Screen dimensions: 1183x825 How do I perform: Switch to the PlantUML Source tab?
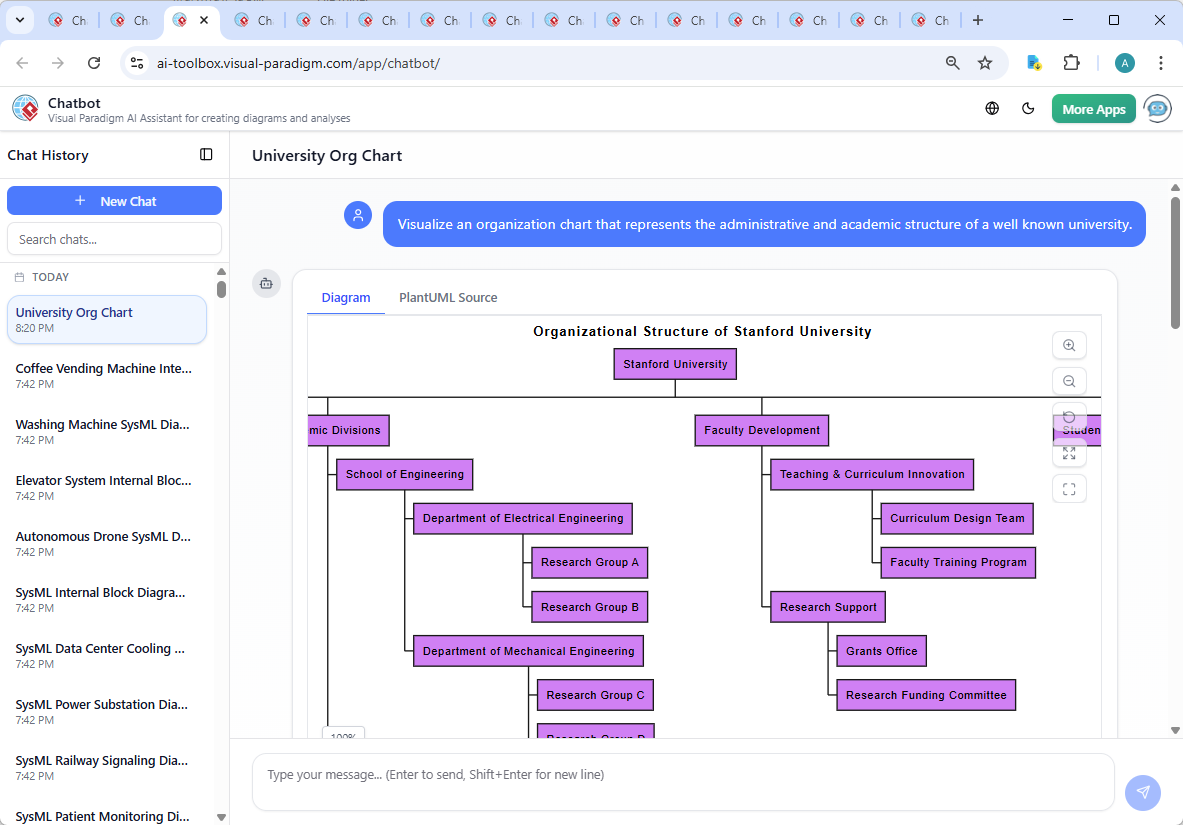(x=447, y=297)
